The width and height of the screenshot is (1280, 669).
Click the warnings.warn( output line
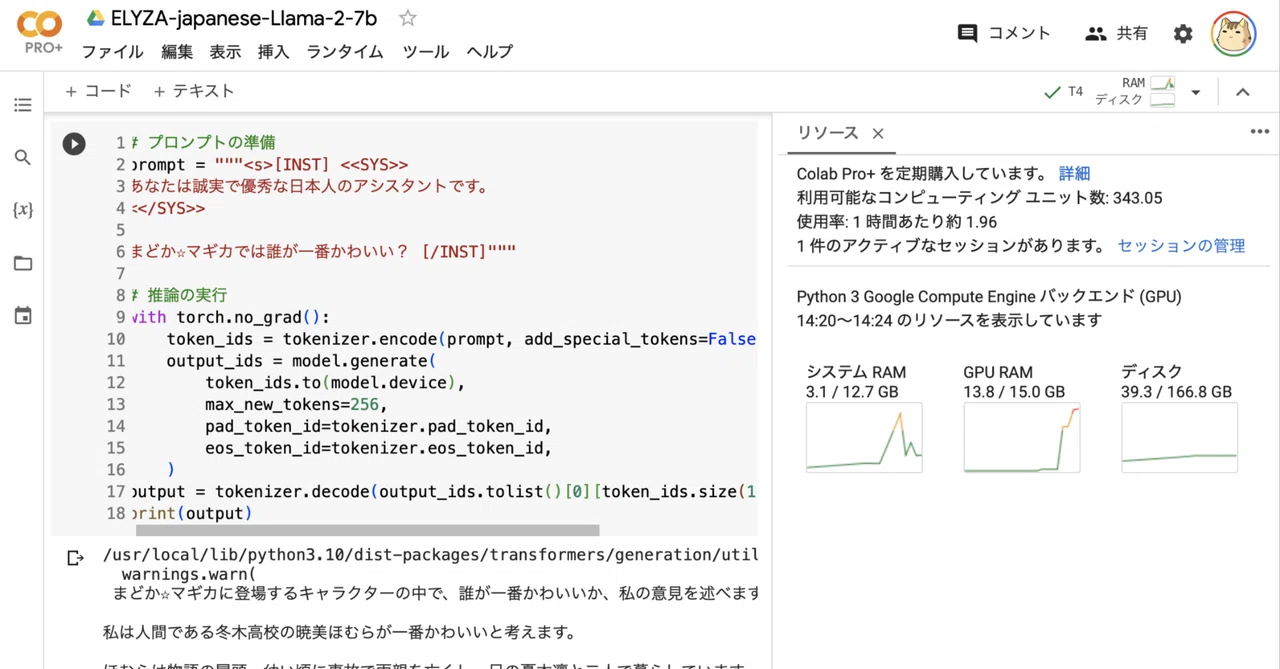point(188,574)
